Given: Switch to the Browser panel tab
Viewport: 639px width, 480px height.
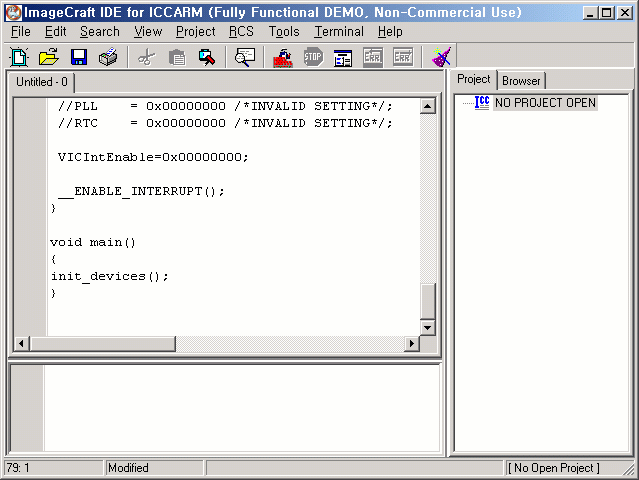Looking at the screenshot, I should [x=521, y=81].
